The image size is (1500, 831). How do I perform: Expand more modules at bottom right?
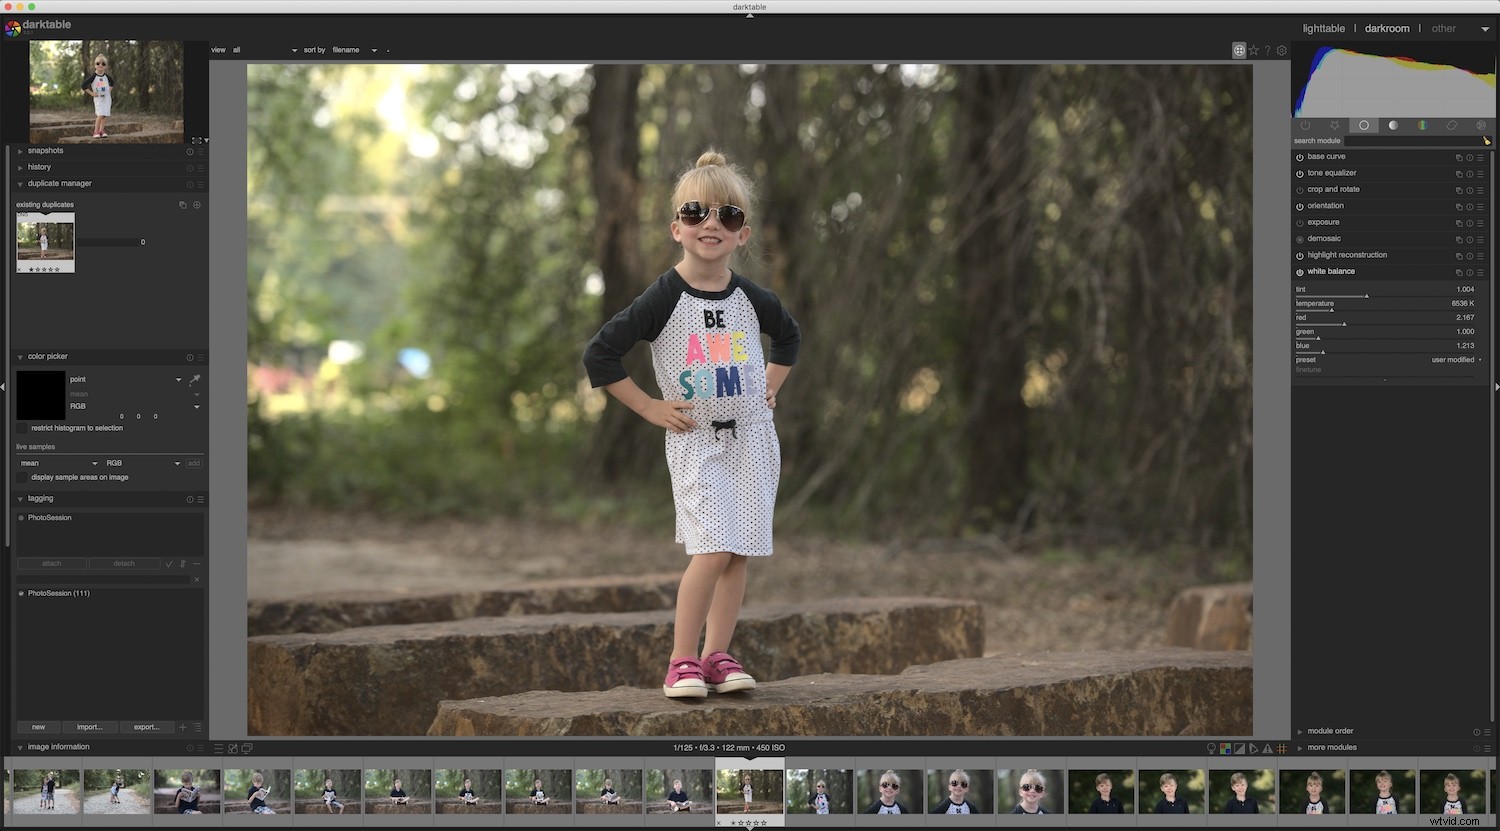[1330, 747]
